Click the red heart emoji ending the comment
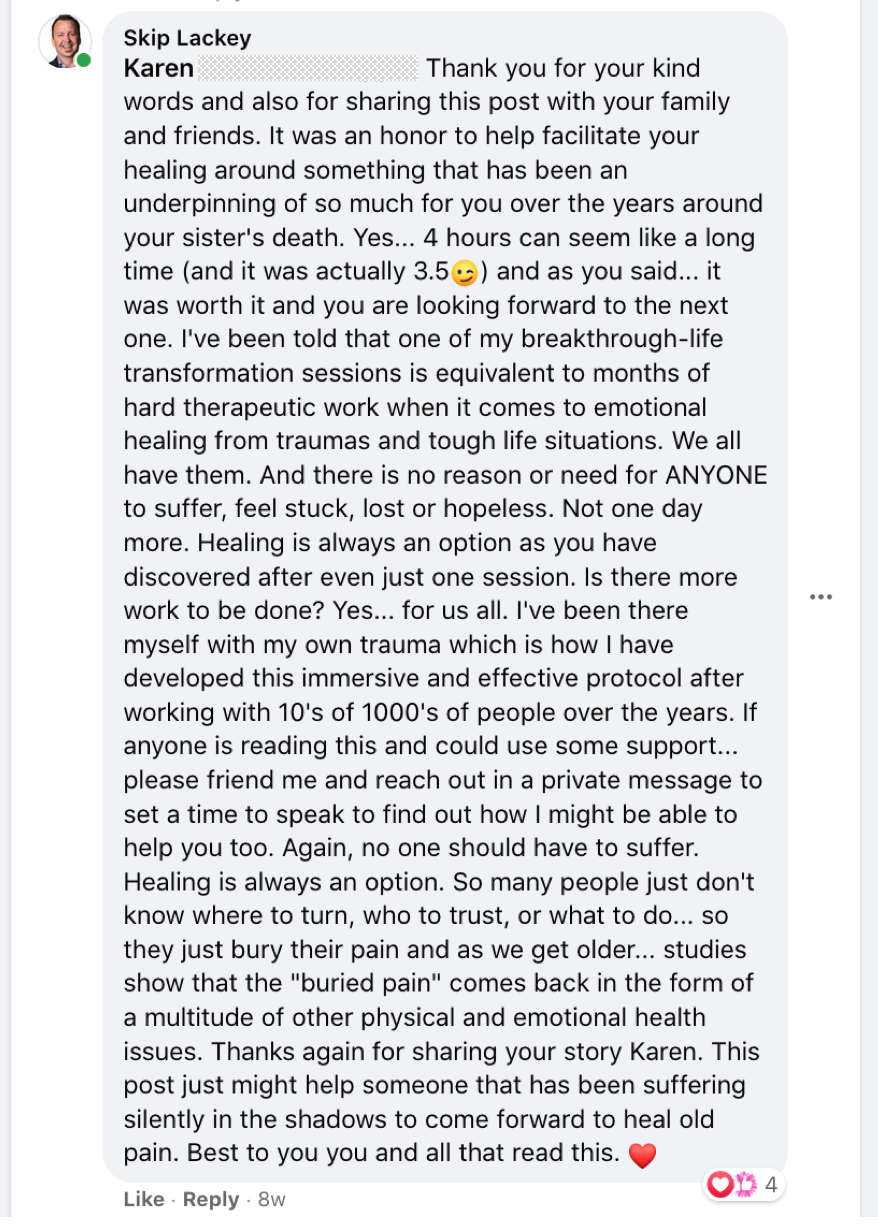This screenshot has width=878, height=1224. 642,1155
